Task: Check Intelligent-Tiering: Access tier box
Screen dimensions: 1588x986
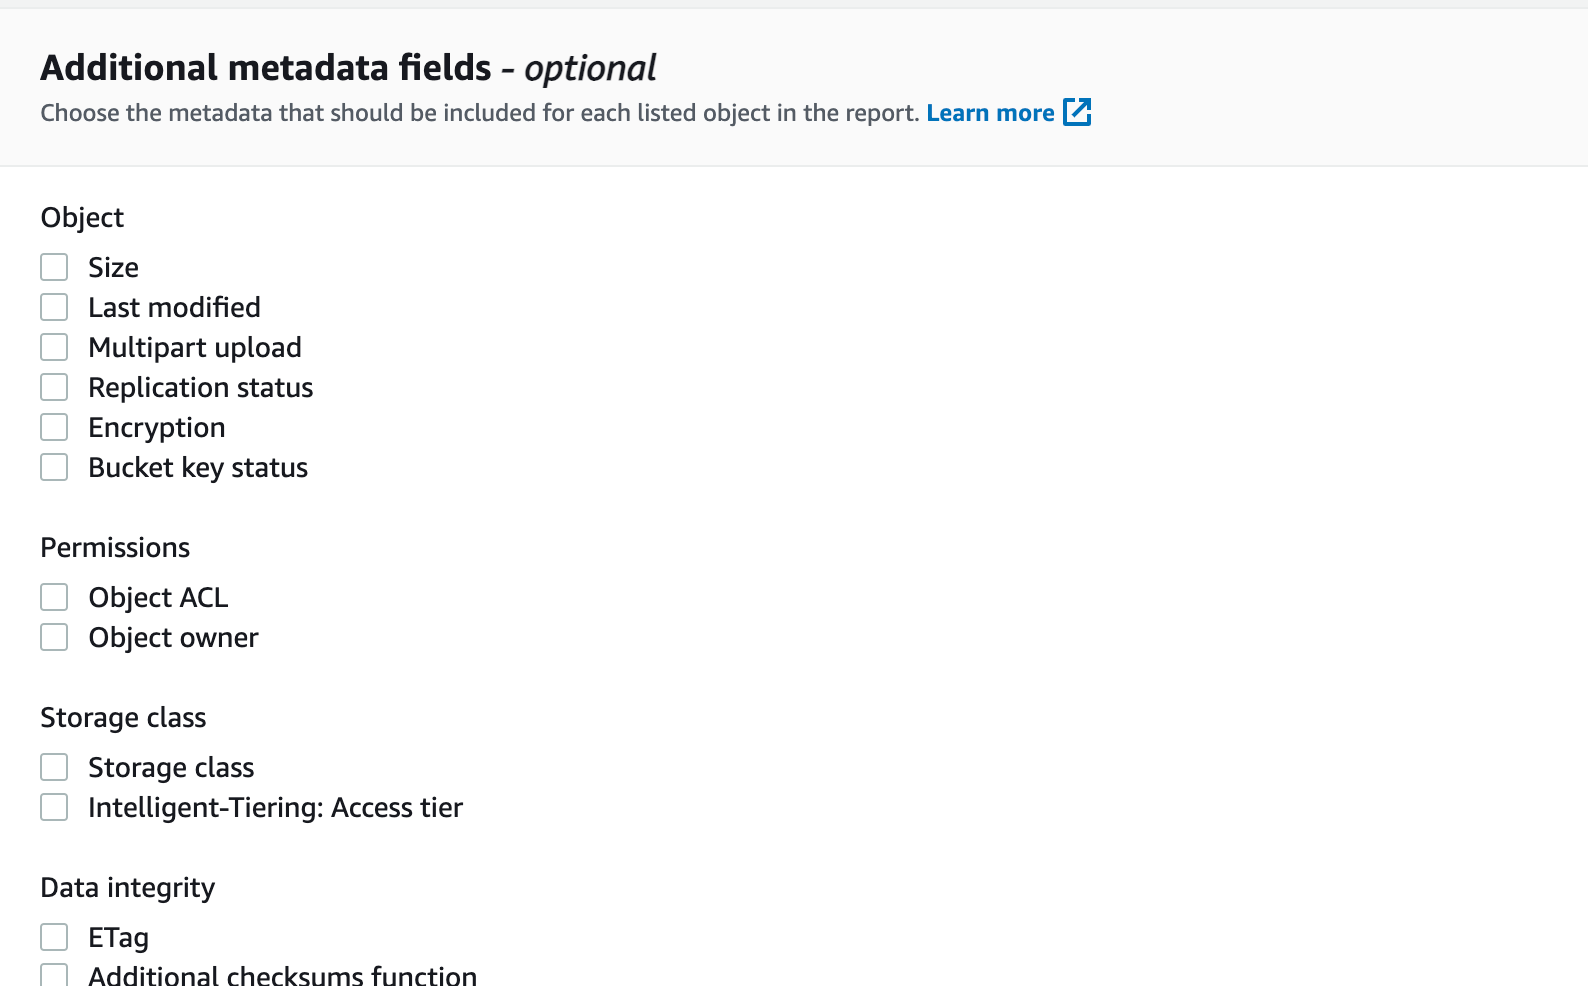Action: [54, 807]
